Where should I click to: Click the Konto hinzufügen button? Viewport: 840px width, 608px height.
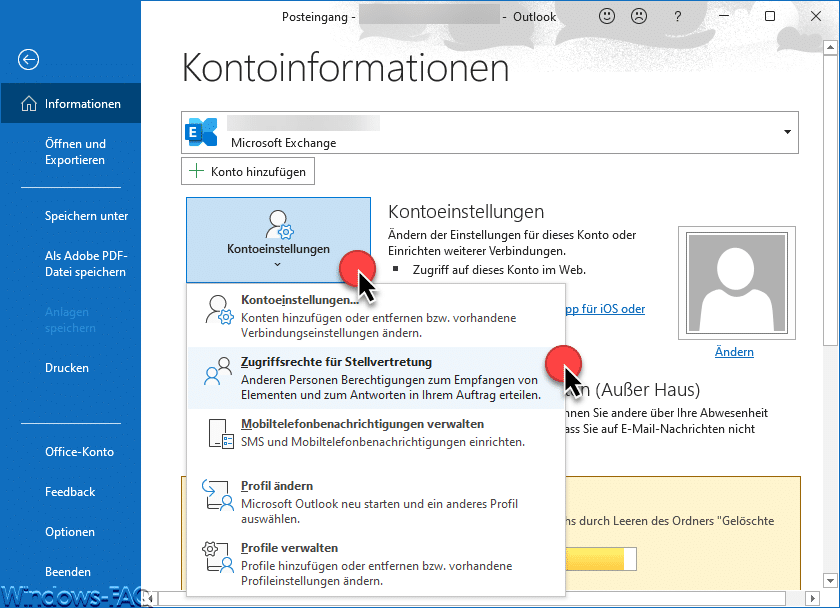(248, 171)
